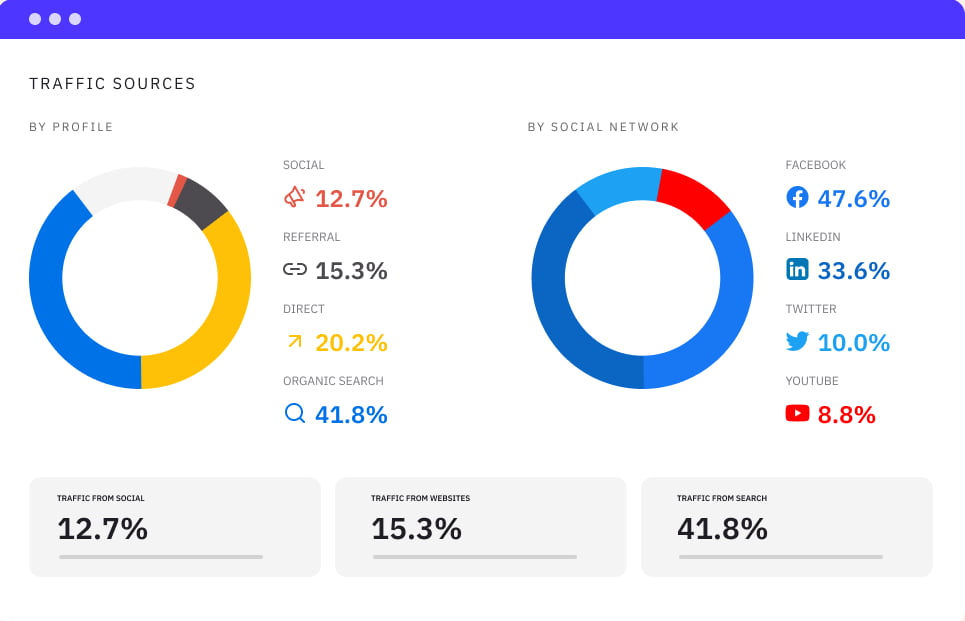Select the Referral link icon
Screen dimensions: 965x621
tap(294, 269)
